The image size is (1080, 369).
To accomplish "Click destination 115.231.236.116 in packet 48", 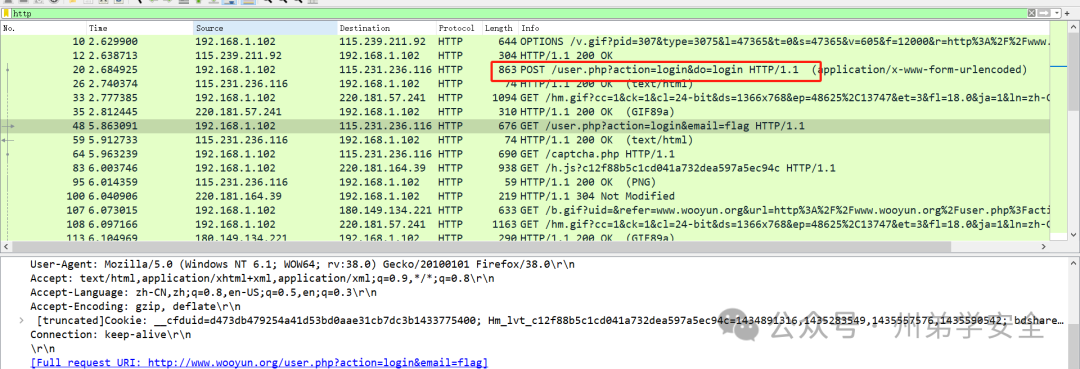I will tap(386, 126).
